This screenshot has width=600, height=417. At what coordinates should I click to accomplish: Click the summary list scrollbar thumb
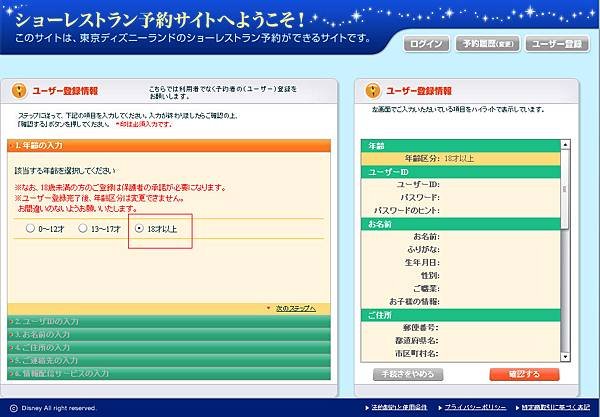pyautogui.click(x=565, y=189)
